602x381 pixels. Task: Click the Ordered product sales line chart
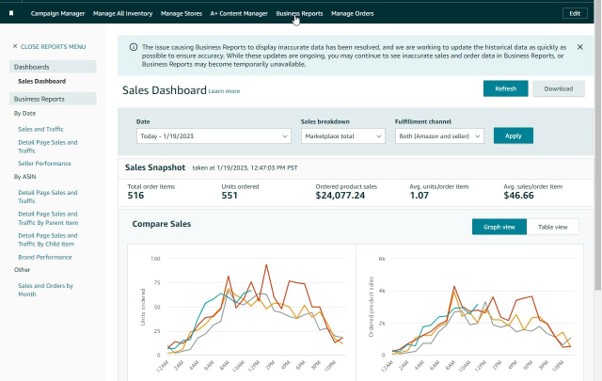pyautogui.click(x=470, y=312)
